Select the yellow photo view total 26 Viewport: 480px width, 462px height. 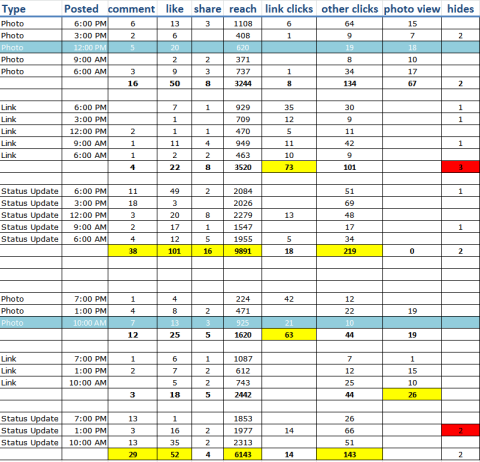pyautogui.click(x=412, y=395)
